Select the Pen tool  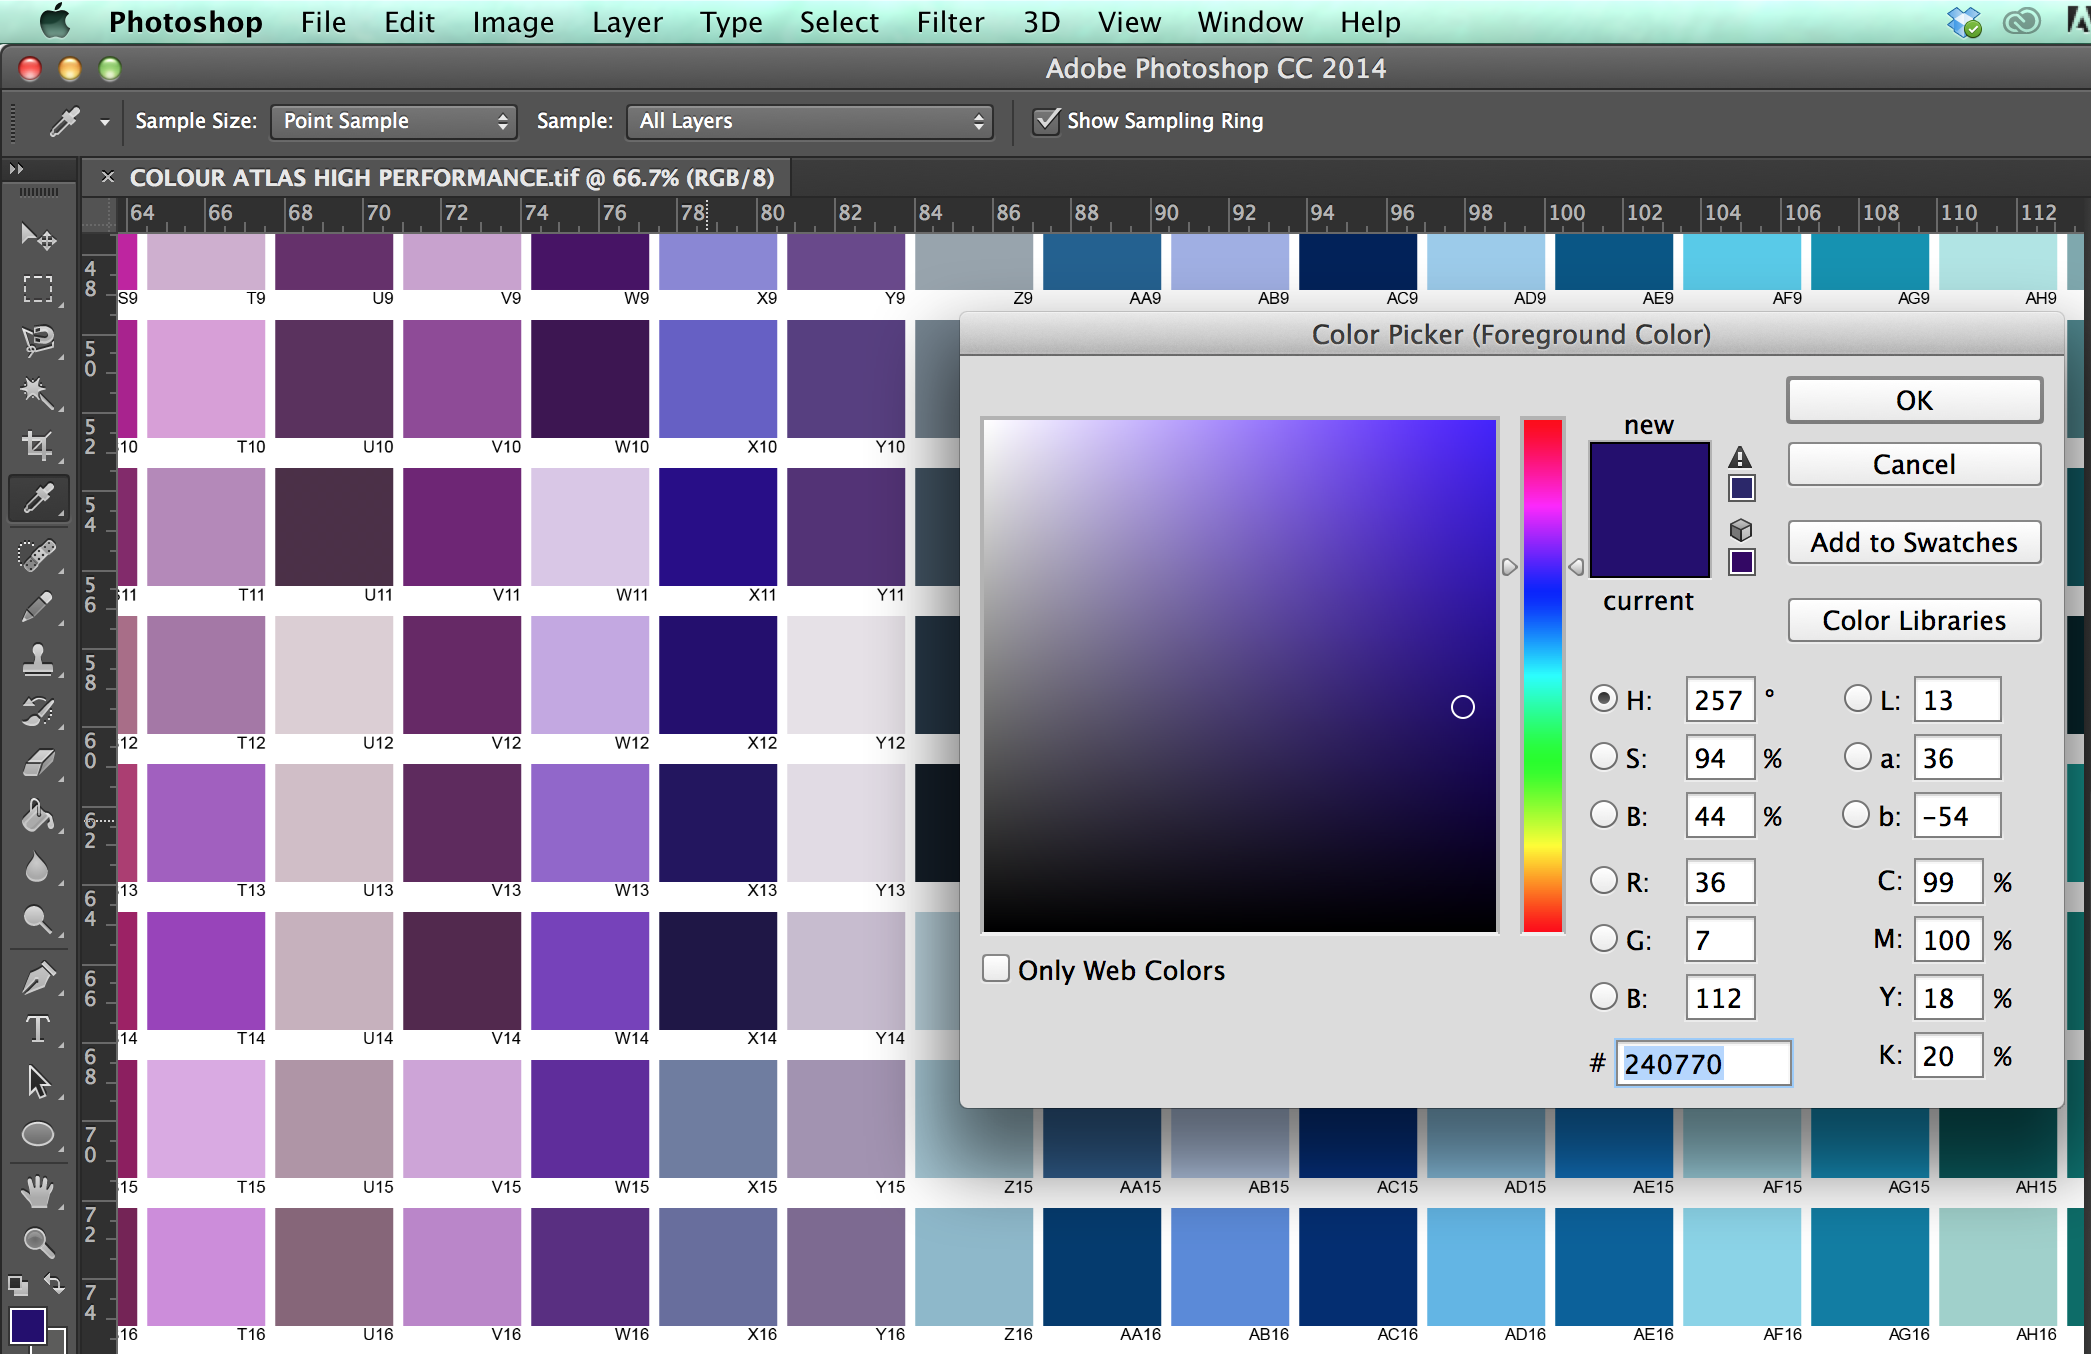[x=38, y=978]
